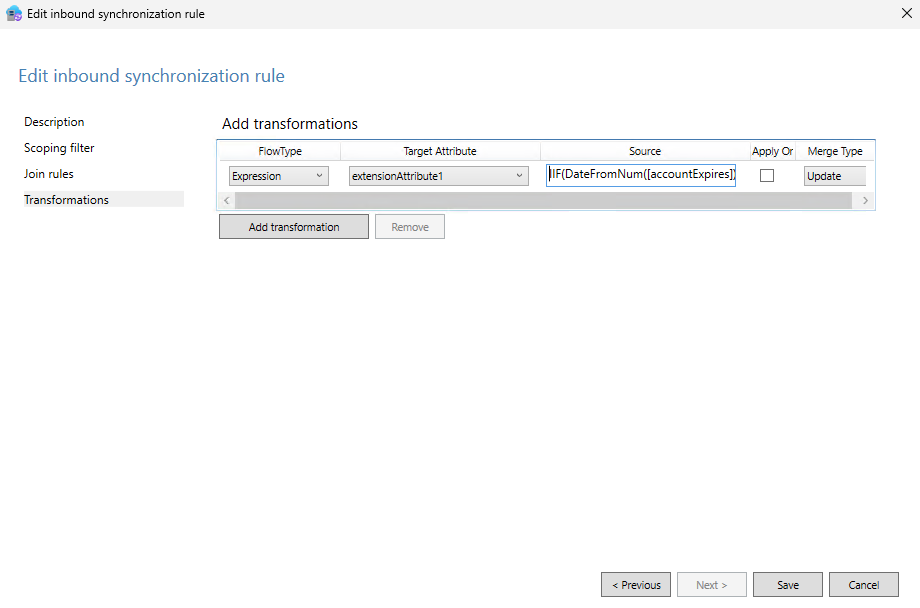Click the Add transformation button

tap(293, 226)
